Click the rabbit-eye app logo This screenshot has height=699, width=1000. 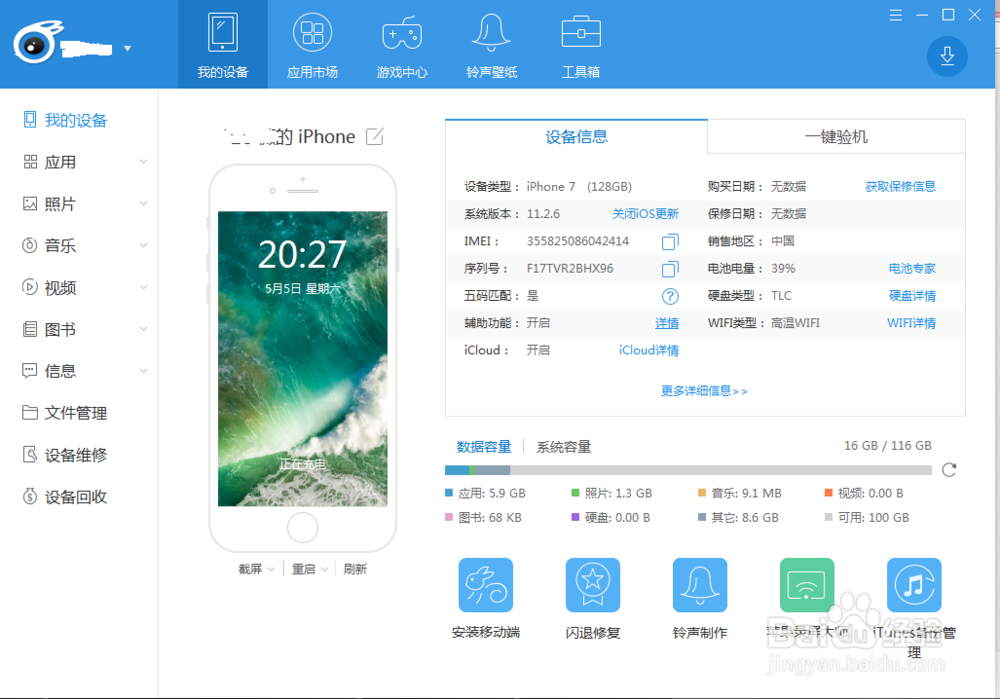tap(37, 42)
